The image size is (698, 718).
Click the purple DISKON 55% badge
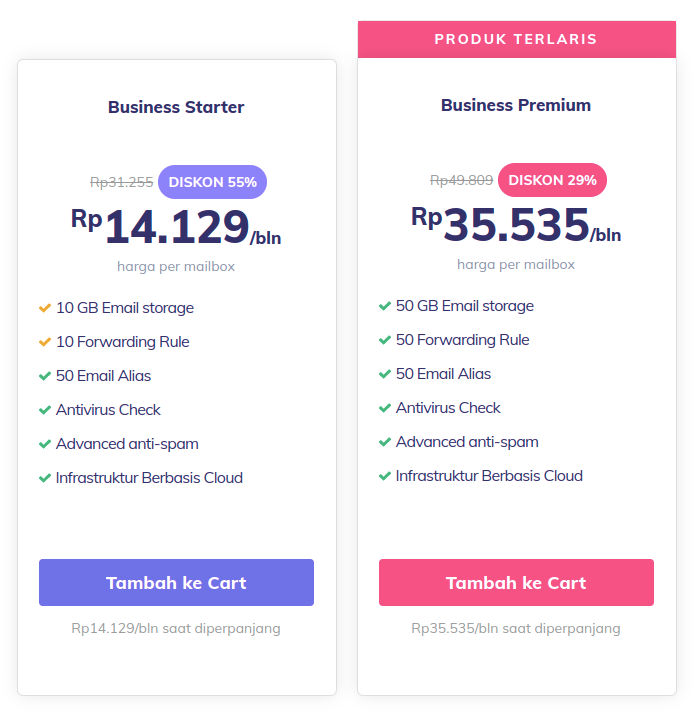212,182
